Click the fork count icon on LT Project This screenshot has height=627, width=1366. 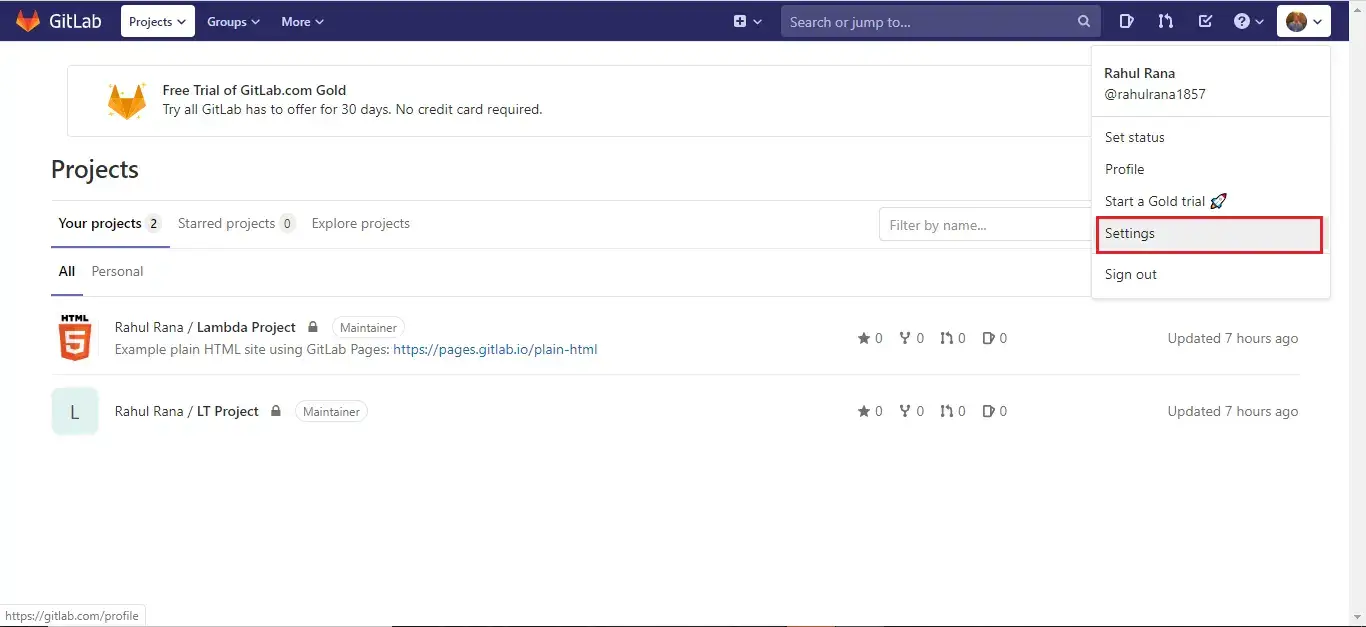tap(905, 411)
